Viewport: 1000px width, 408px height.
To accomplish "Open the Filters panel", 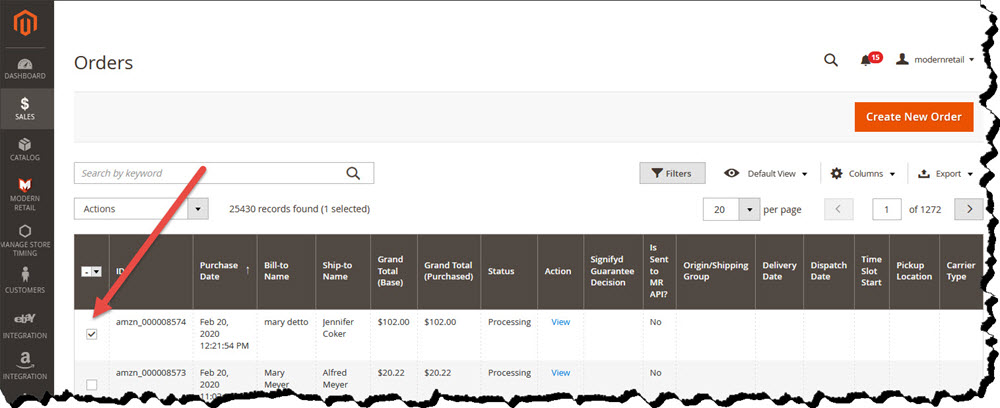I will (x=673, y=173).
